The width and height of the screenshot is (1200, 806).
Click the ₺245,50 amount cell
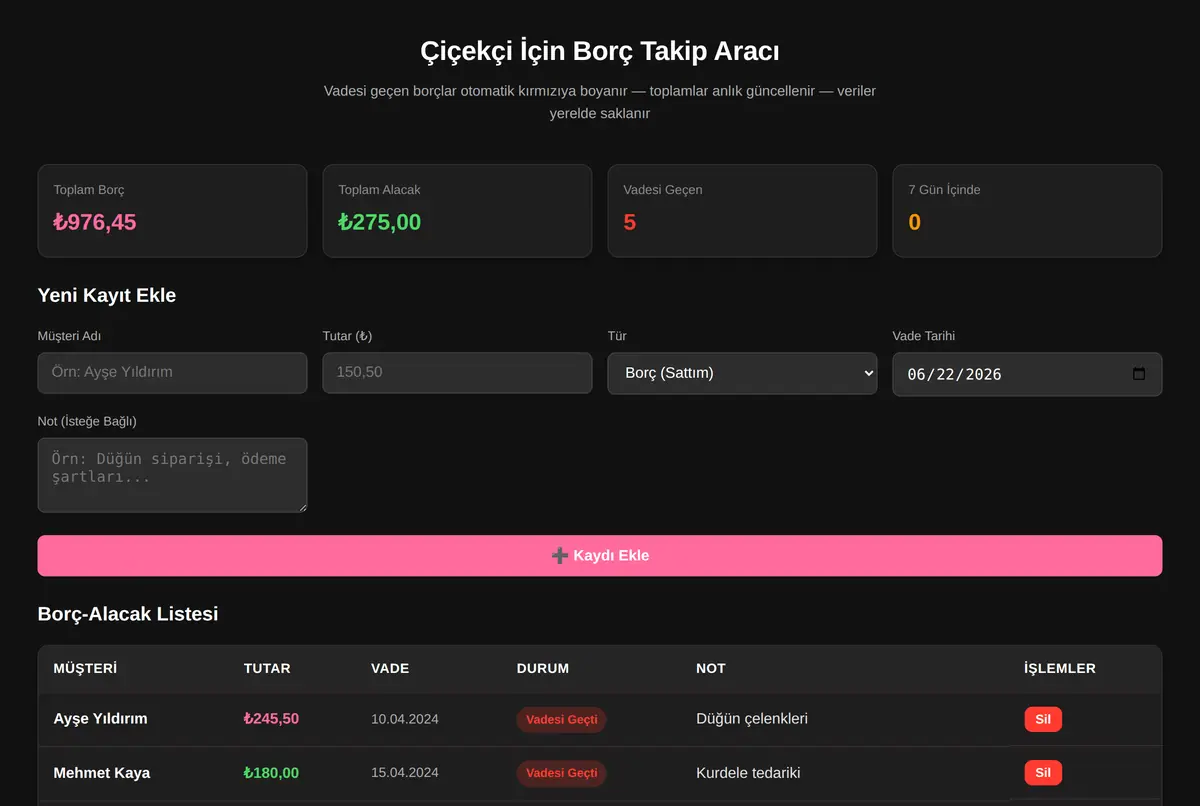pyautogui.click(x=271, y=719)
